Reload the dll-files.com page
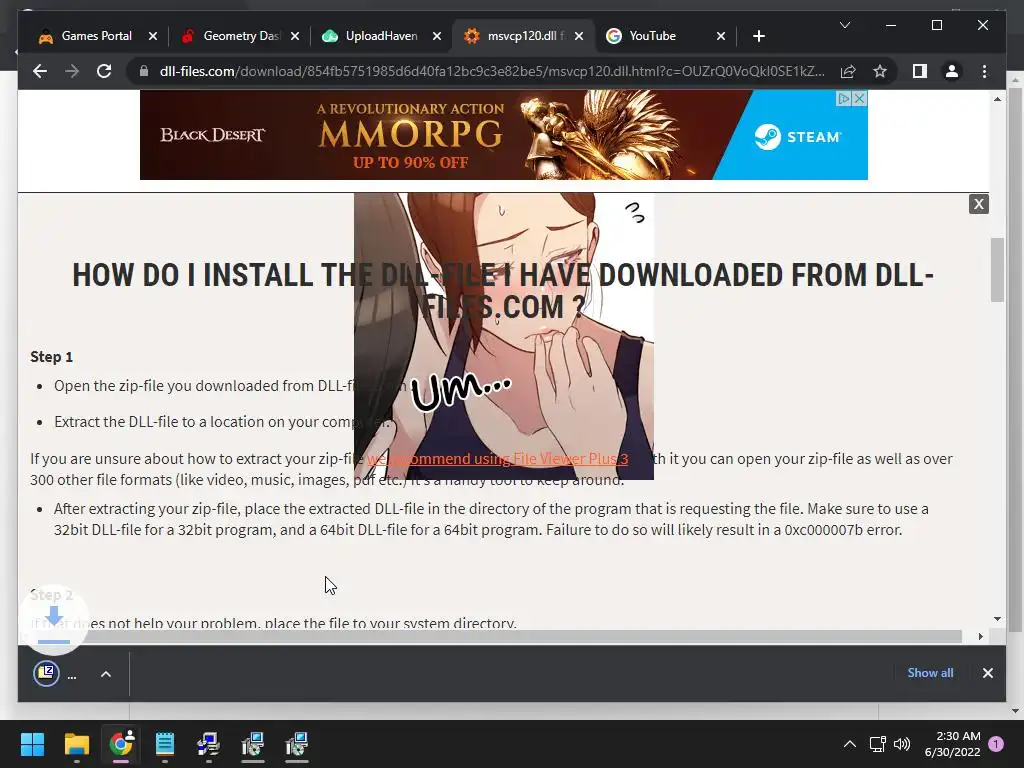This screenshot has width=1024, height=768. (104, 71)
